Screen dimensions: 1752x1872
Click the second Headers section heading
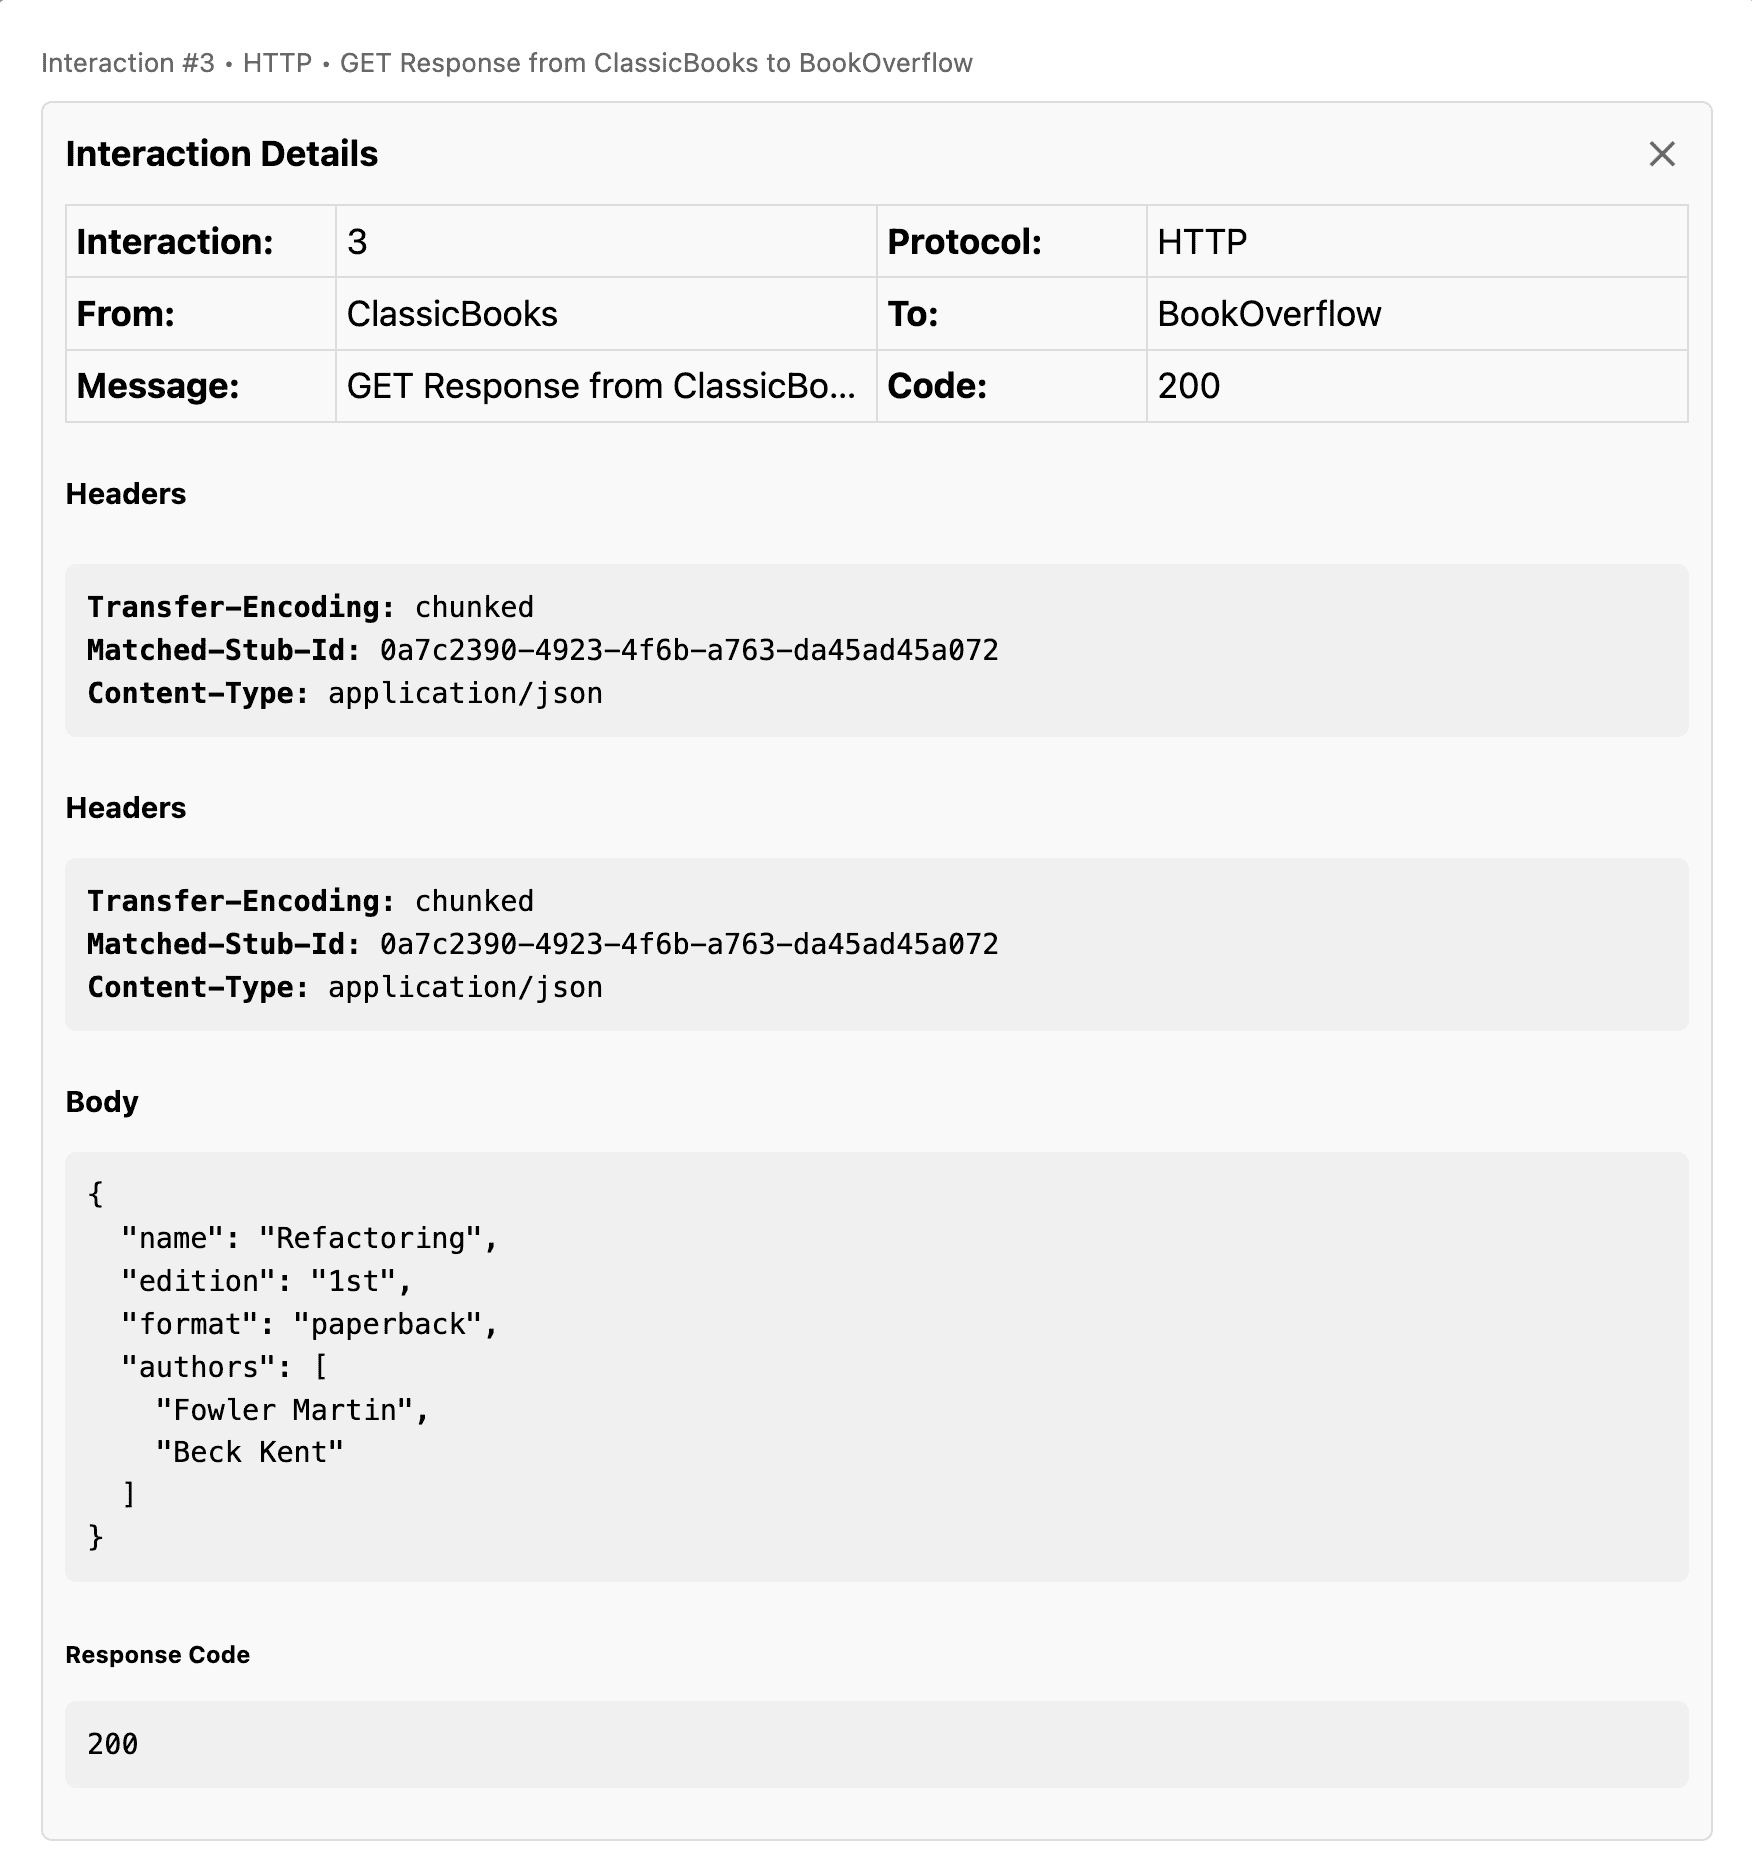126,808
